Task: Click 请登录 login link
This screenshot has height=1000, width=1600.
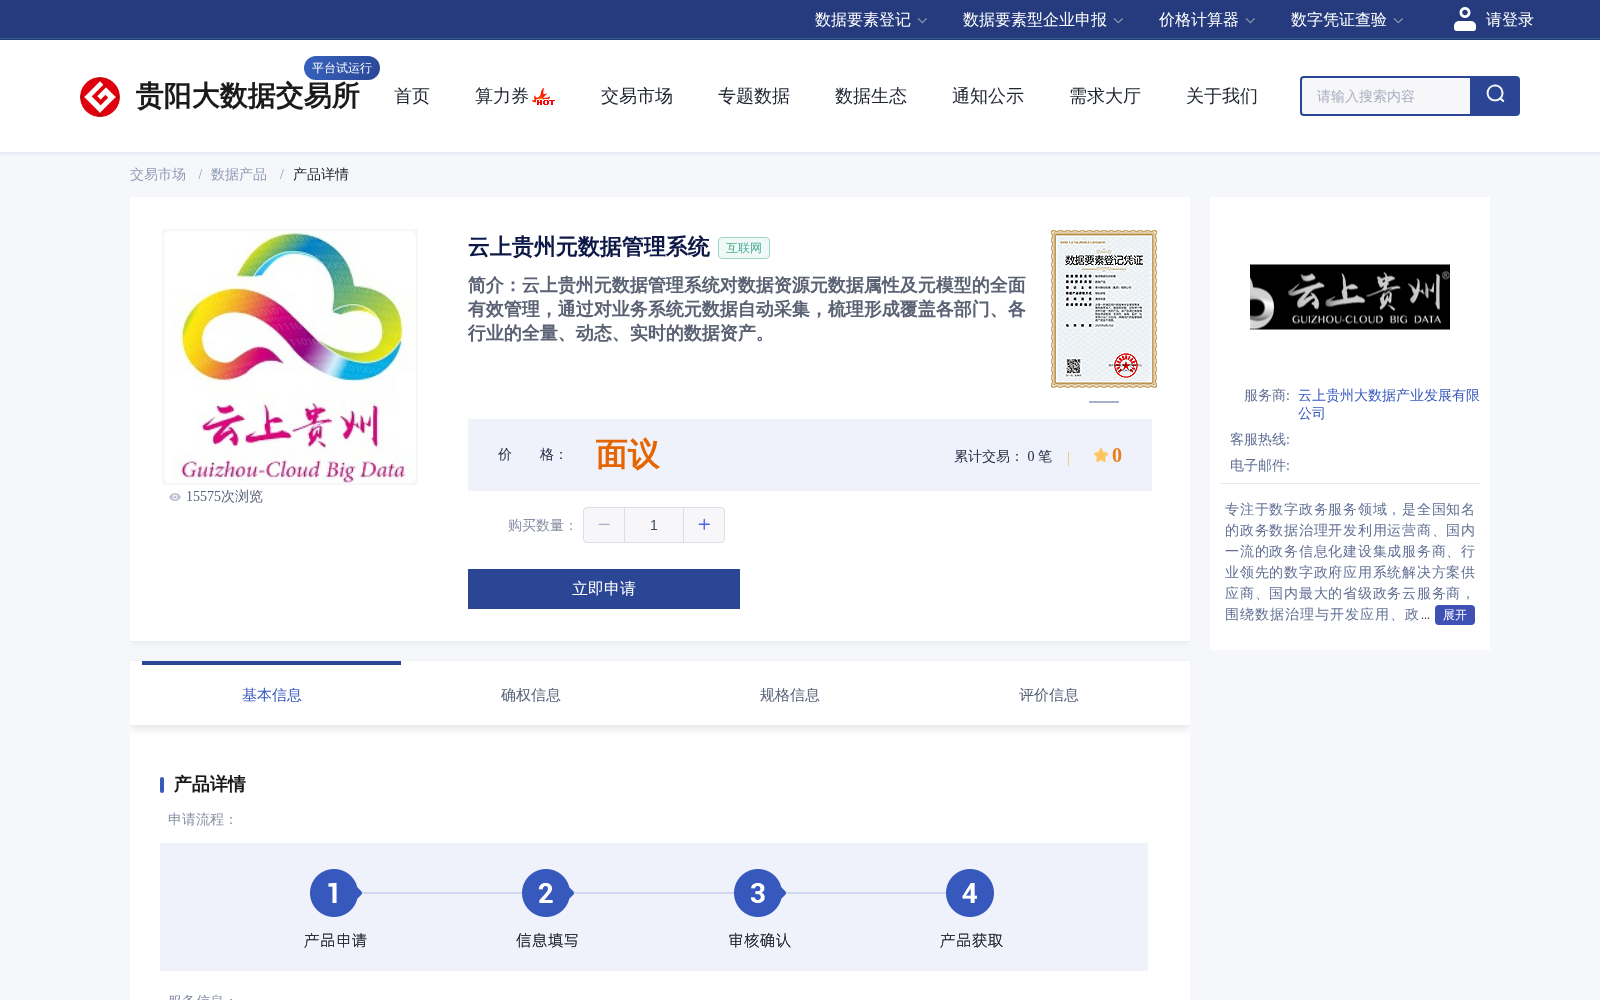Action: [1509, 20]
